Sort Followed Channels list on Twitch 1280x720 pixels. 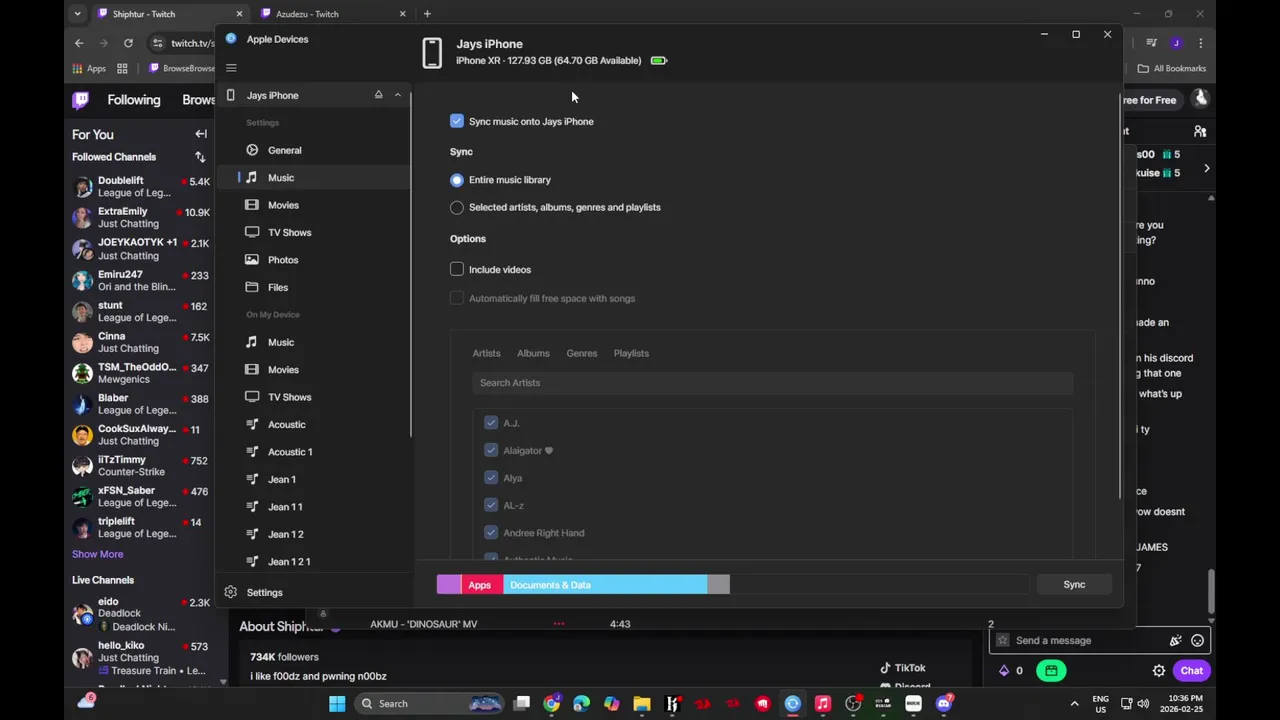pyautogui.click(x=200, y=157)
